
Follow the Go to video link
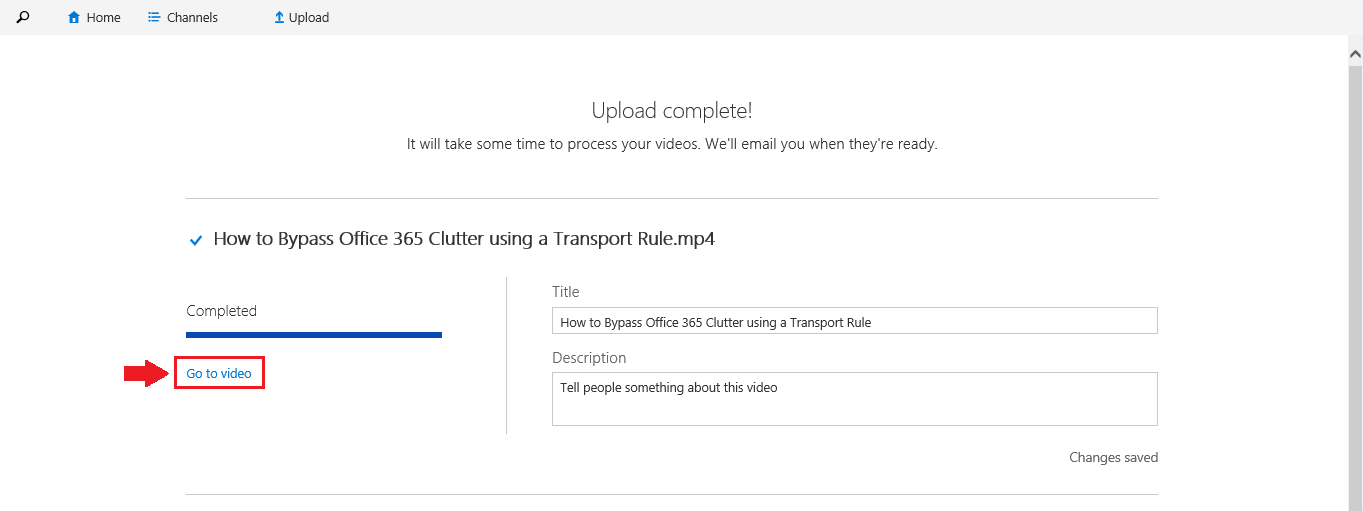coord(219,374)
